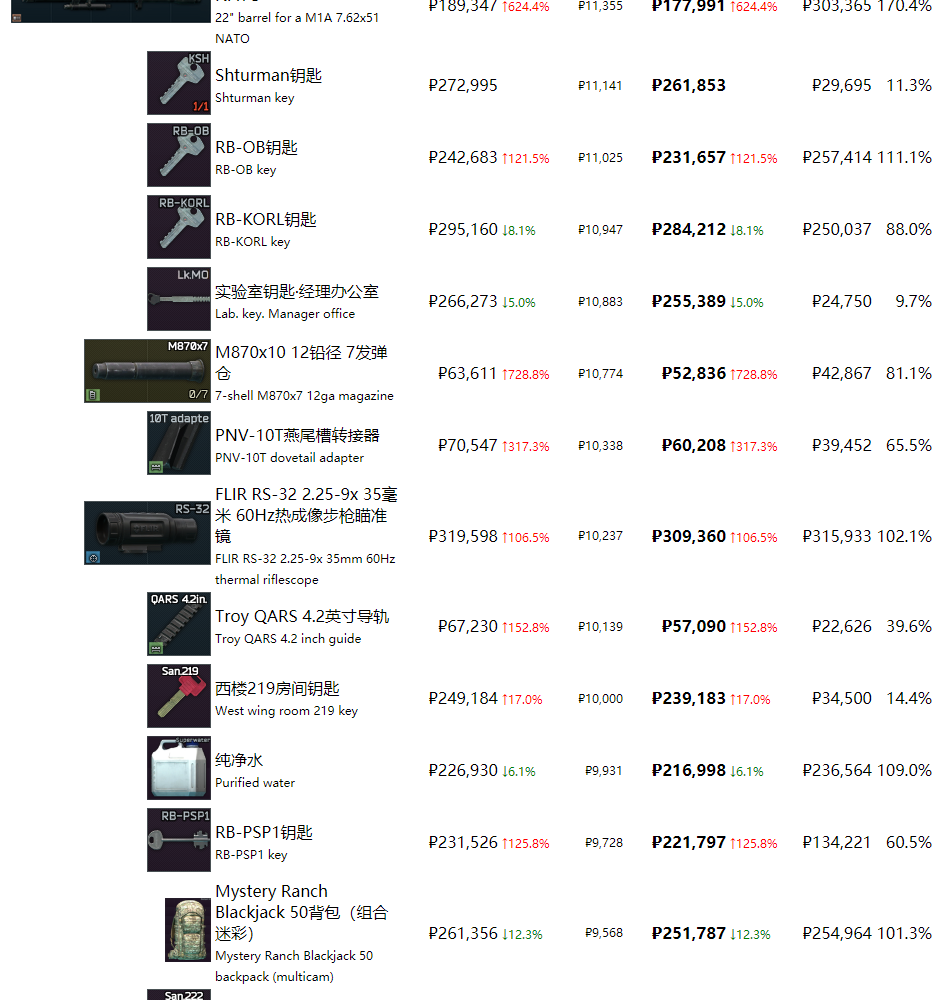The width and height of the screenshot is (939, 1000).
Task: Select the ₽216,998 Purified water net value
Action: [x=689, y=771]
